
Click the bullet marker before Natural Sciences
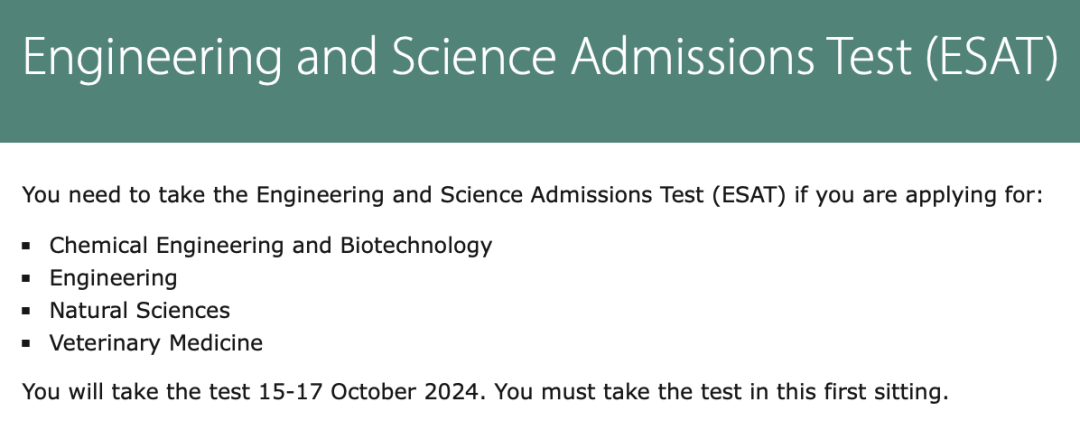tap(26, 311)
